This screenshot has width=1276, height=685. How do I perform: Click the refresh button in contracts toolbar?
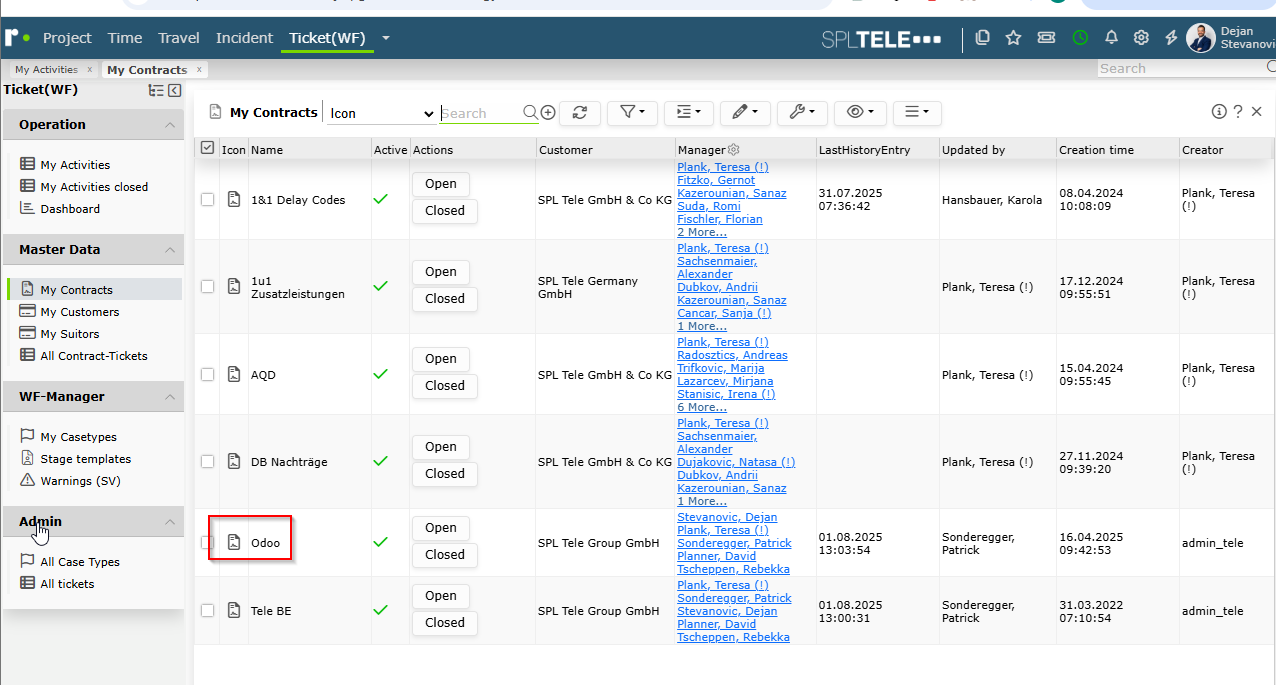(579, 113)
